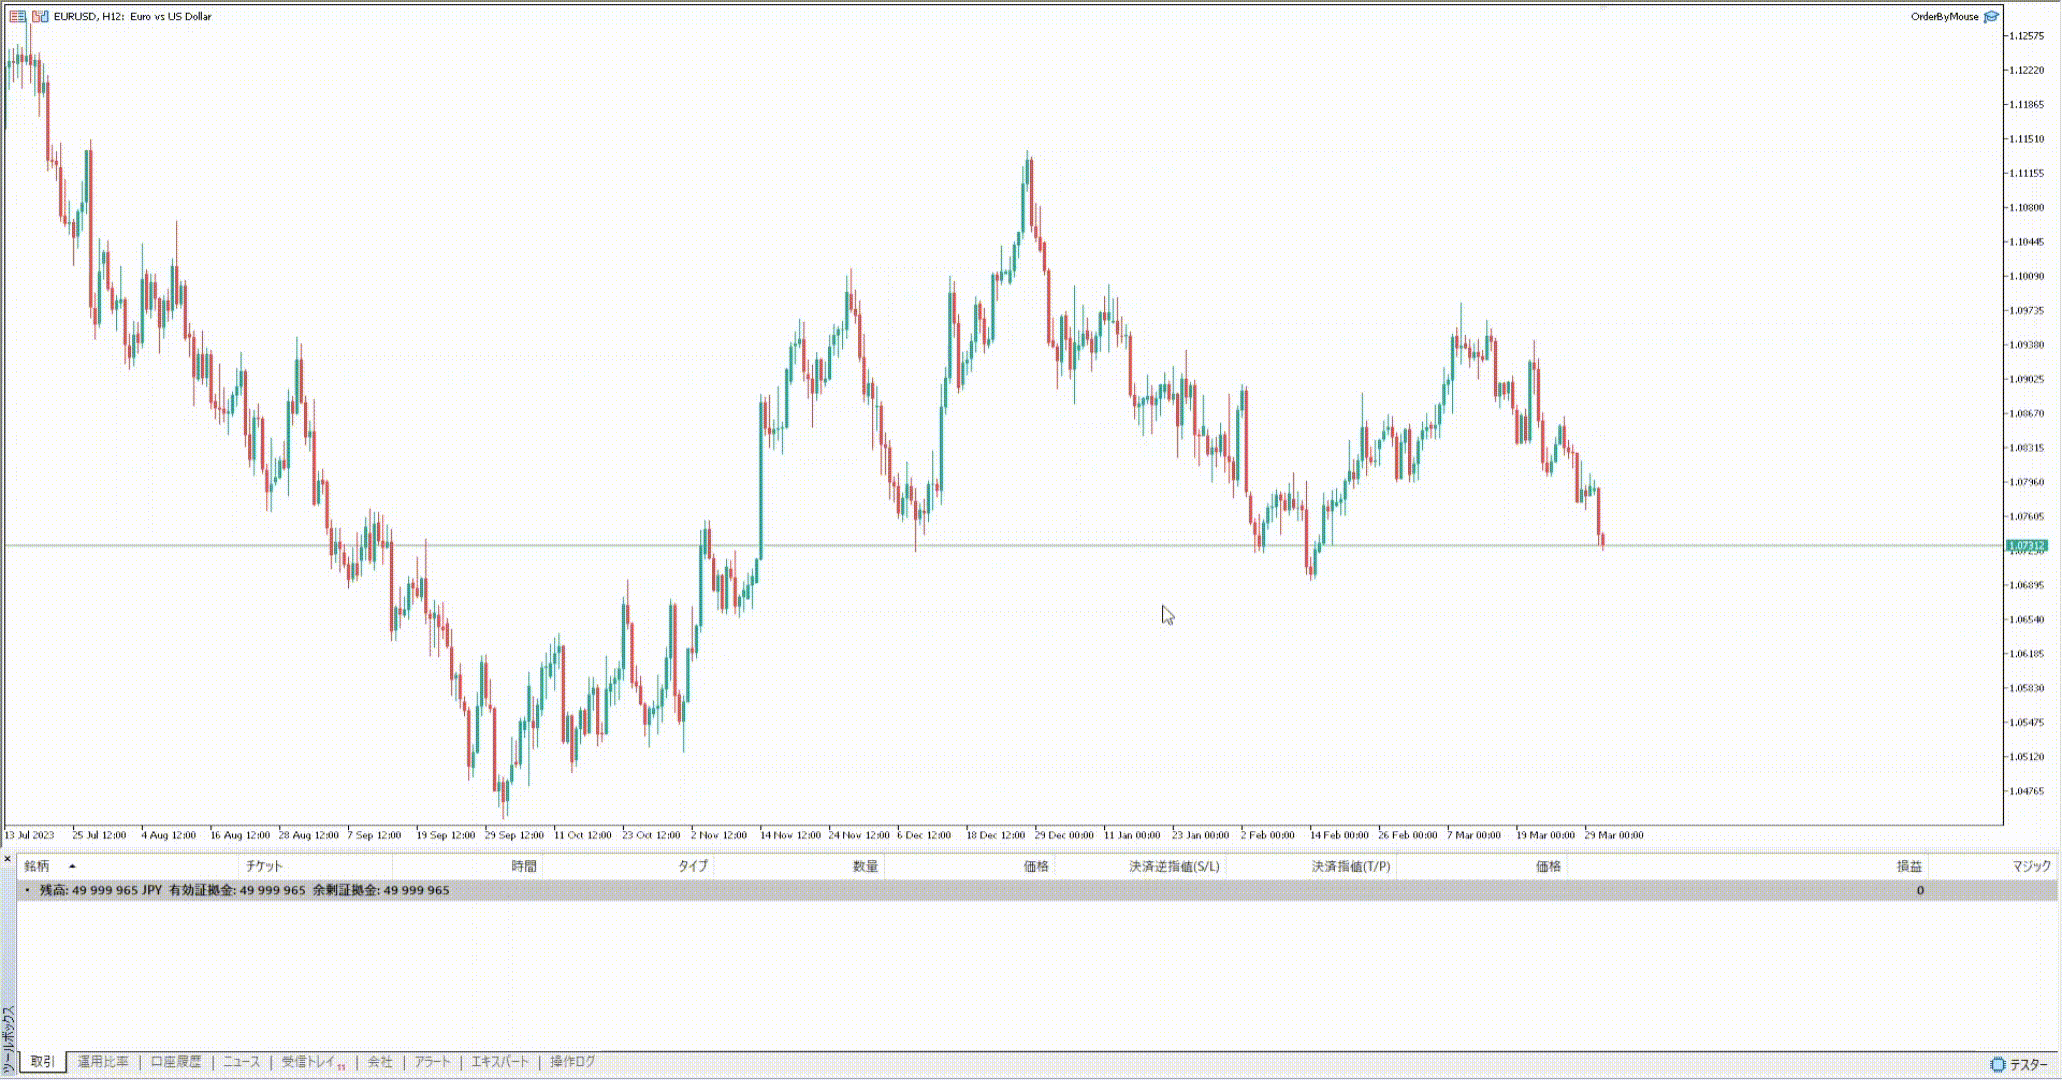The height and width of the screenshot is (1080, 2062).
Task: Open the ニュース tab
Action: (241, 1062)
